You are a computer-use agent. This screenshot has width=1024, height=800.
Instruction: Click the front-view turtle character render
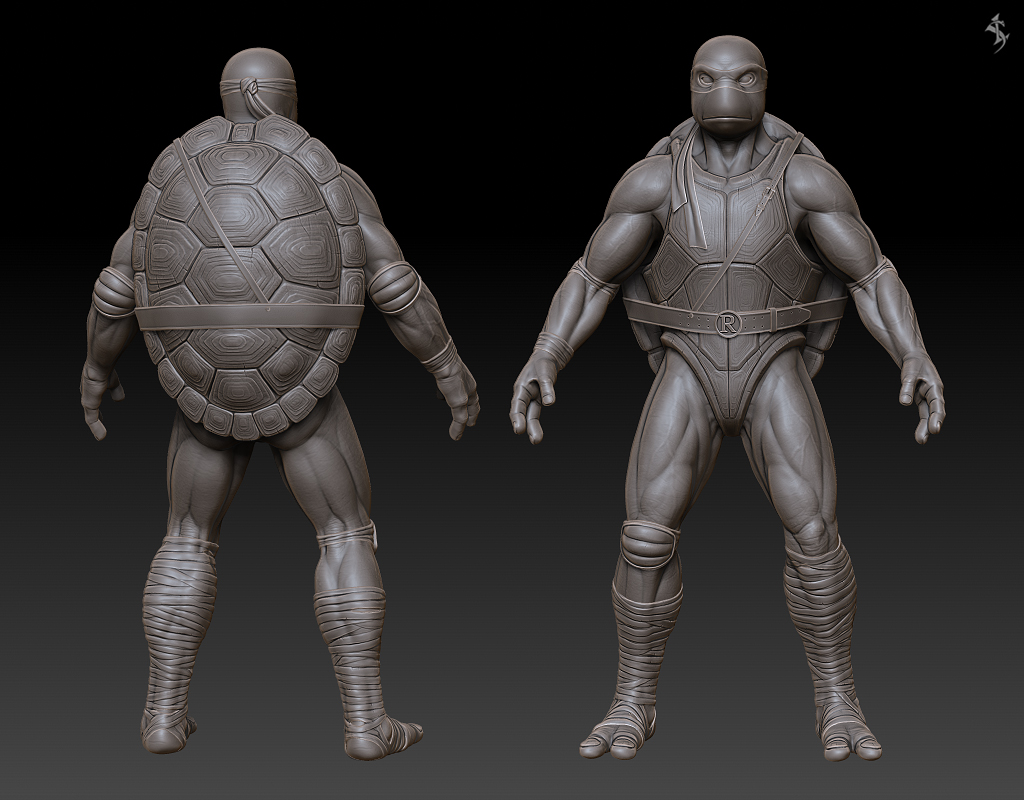pos(727,398)
